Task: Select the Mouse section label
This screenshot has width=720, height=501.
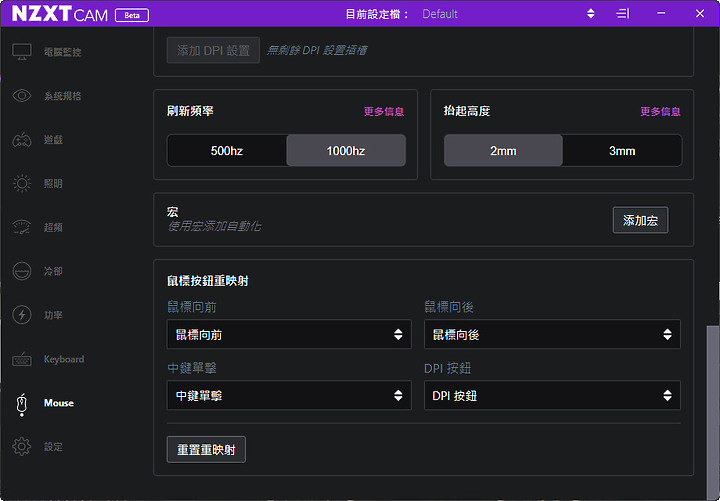Action: (x=59, y=403)
